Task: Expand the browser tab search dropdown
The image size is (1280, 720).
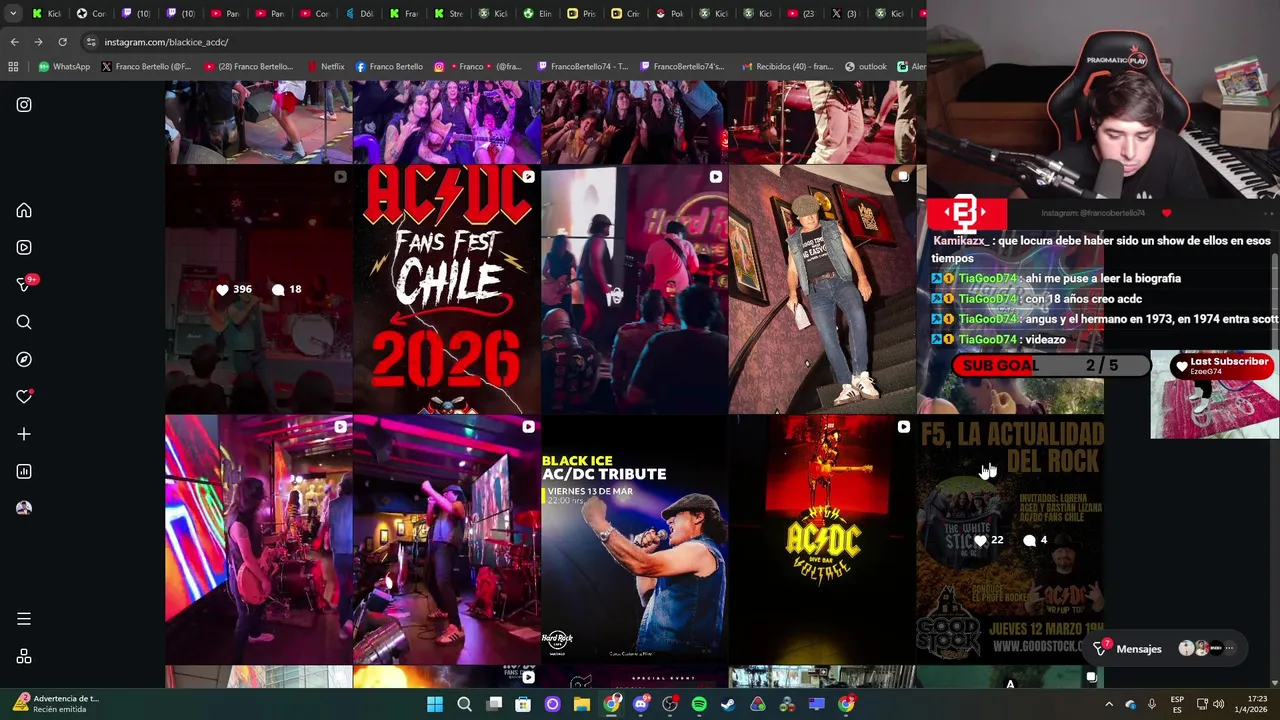Action: click(12, 14)
